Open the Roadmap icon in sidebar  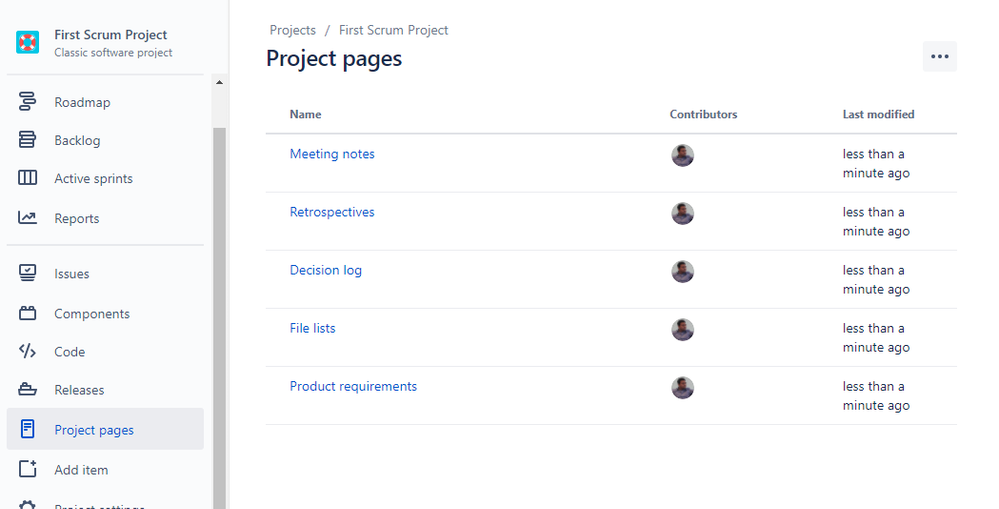coord(27,101)
